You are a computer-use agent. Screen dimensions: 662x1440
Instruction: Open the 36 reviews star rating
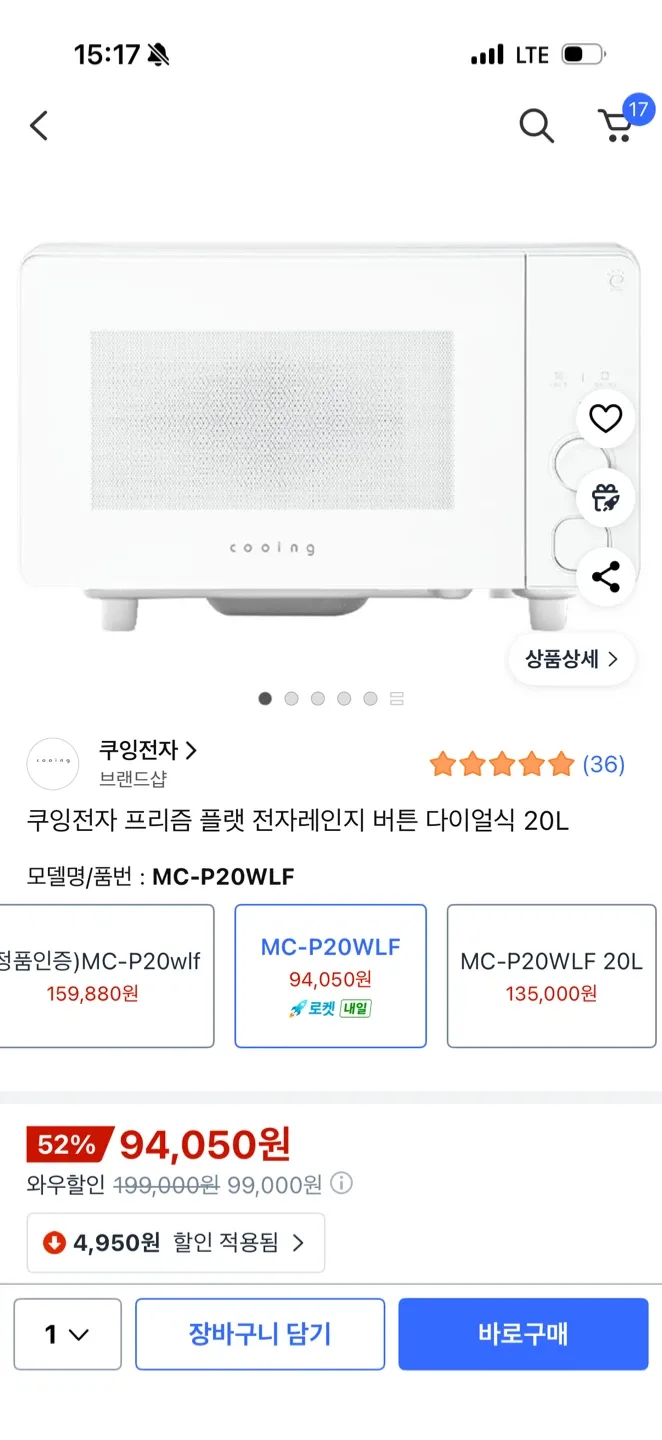tap(526, 765)
